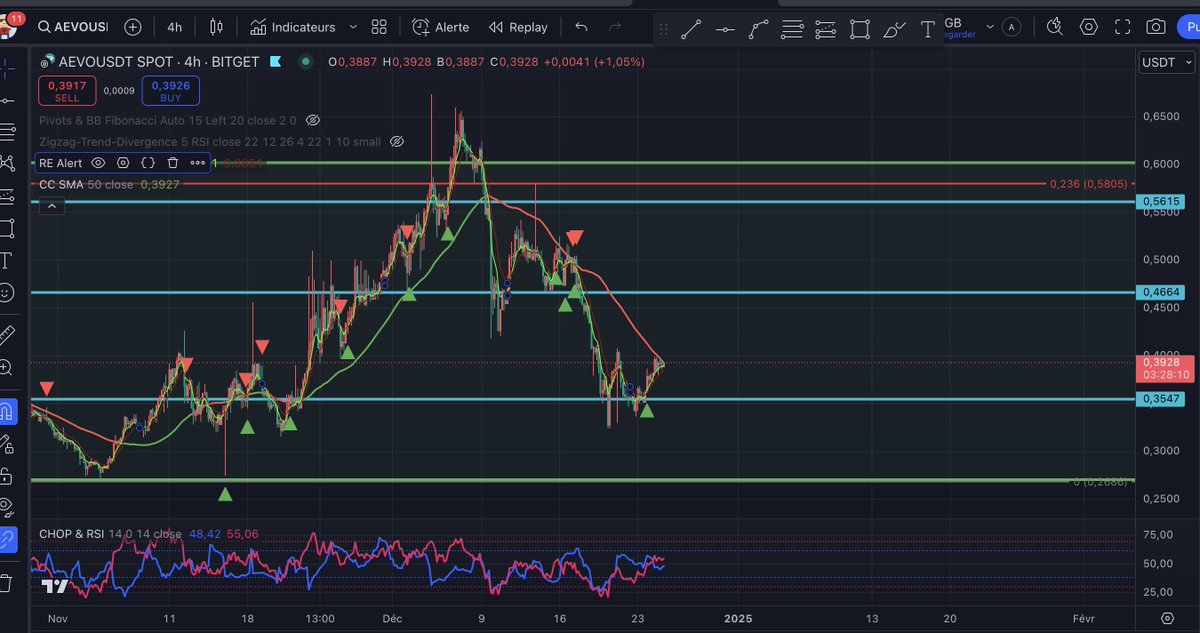Show the Pivots & BB Fibonacci indicator
Image resolution: width=1200 pixels, height=633 pixels.
[x=312, y=120]
